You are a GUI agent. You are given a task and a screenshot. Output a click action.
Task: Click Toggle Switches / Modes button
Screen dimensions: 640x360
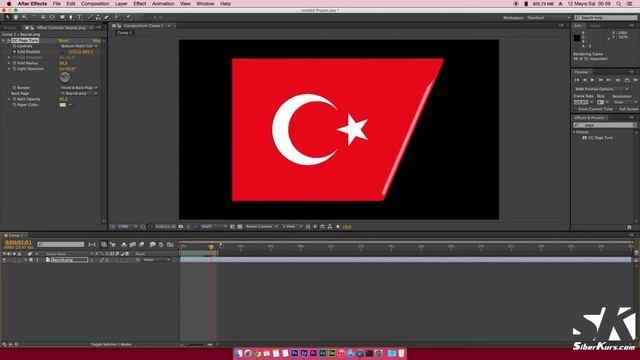(111, 344)
